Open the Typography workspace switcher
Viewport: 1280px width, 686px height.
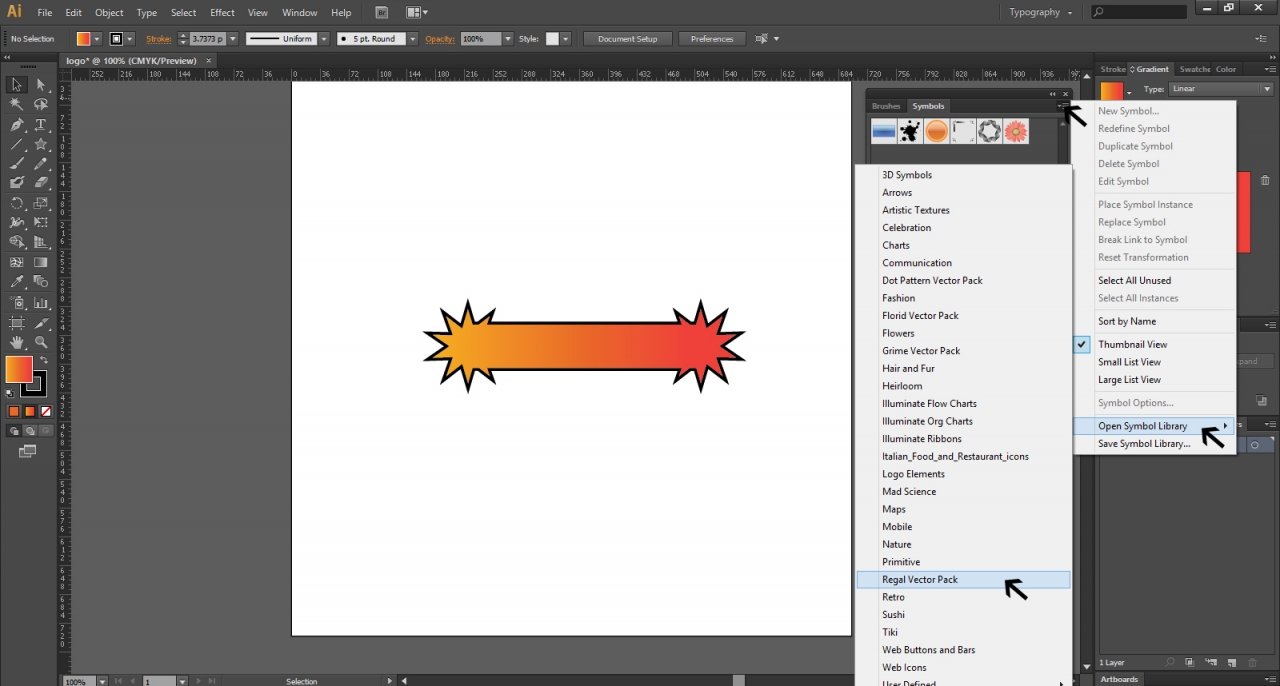pyautogui.click(x=1040, y=12)
